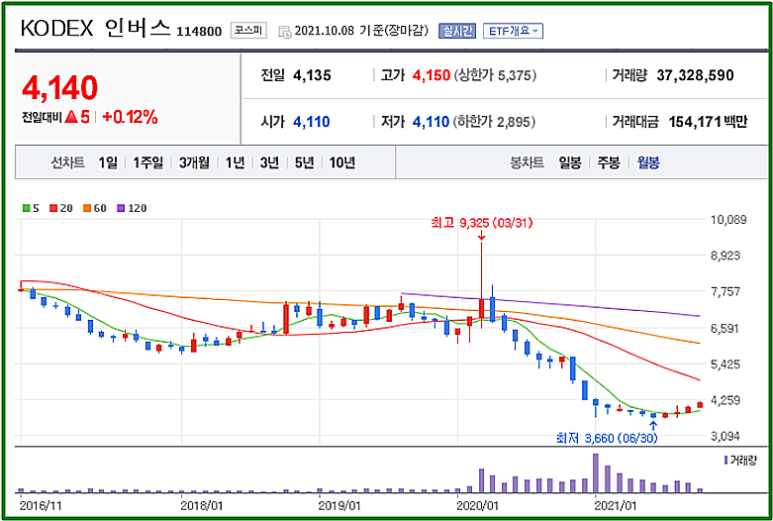The height and width of the screenshot is (521, 773).
Task: Click the stock code 114800
Action: (200, 33)
